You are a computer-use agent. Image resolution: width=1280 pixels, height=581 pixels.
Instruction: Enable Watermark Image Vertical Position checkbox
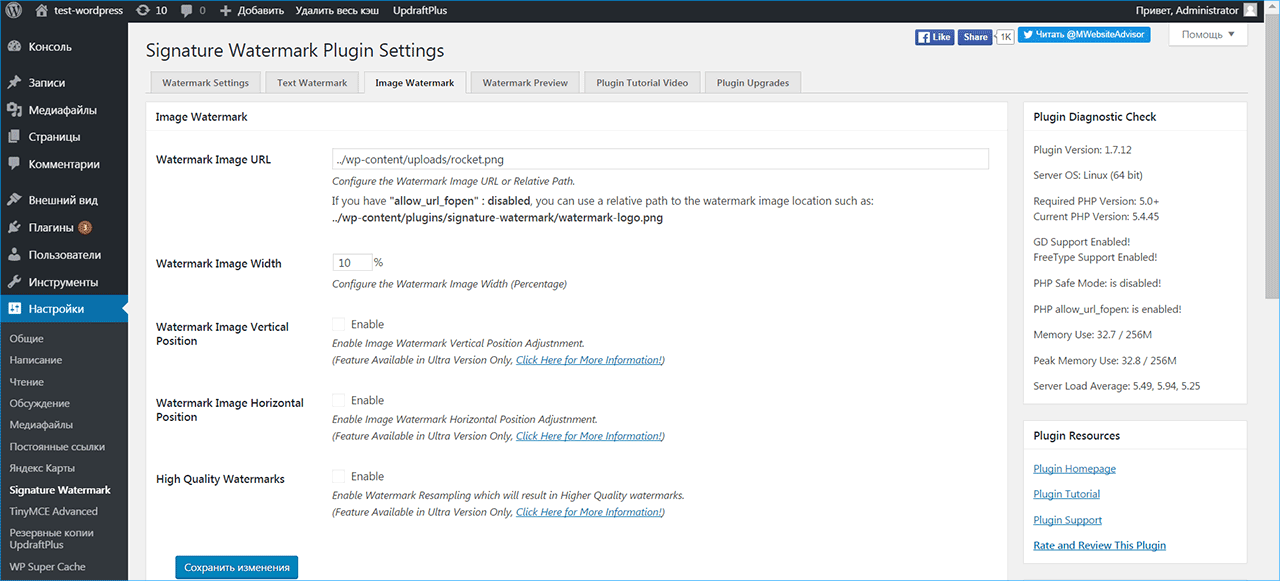coord(339,324)
